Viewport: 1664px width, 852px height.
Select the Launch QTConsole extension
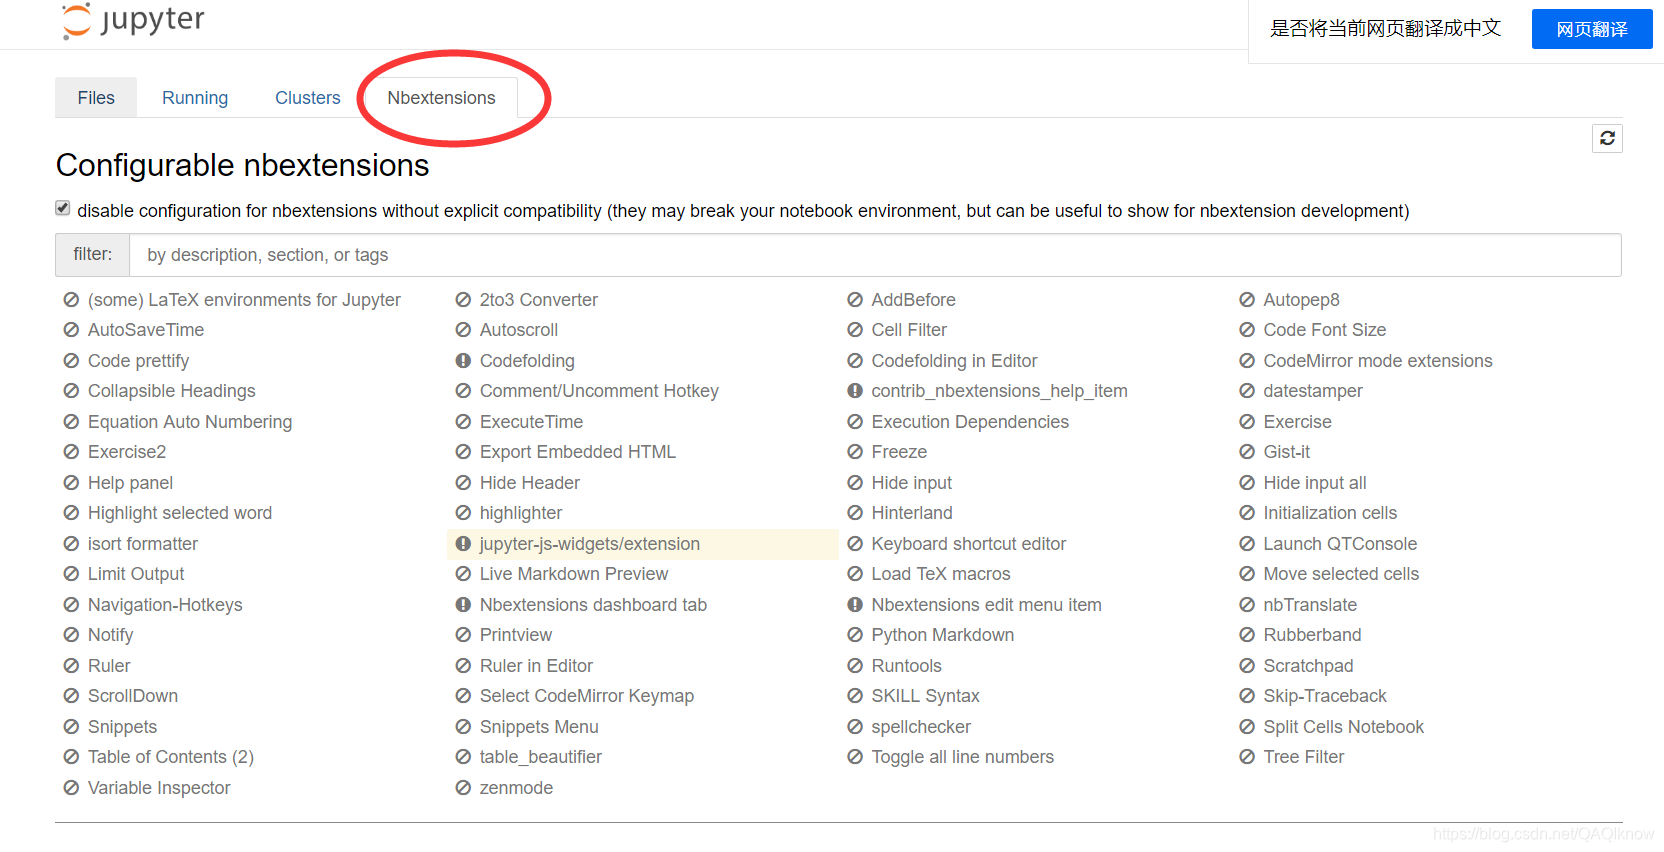(x=1340, y=544)
